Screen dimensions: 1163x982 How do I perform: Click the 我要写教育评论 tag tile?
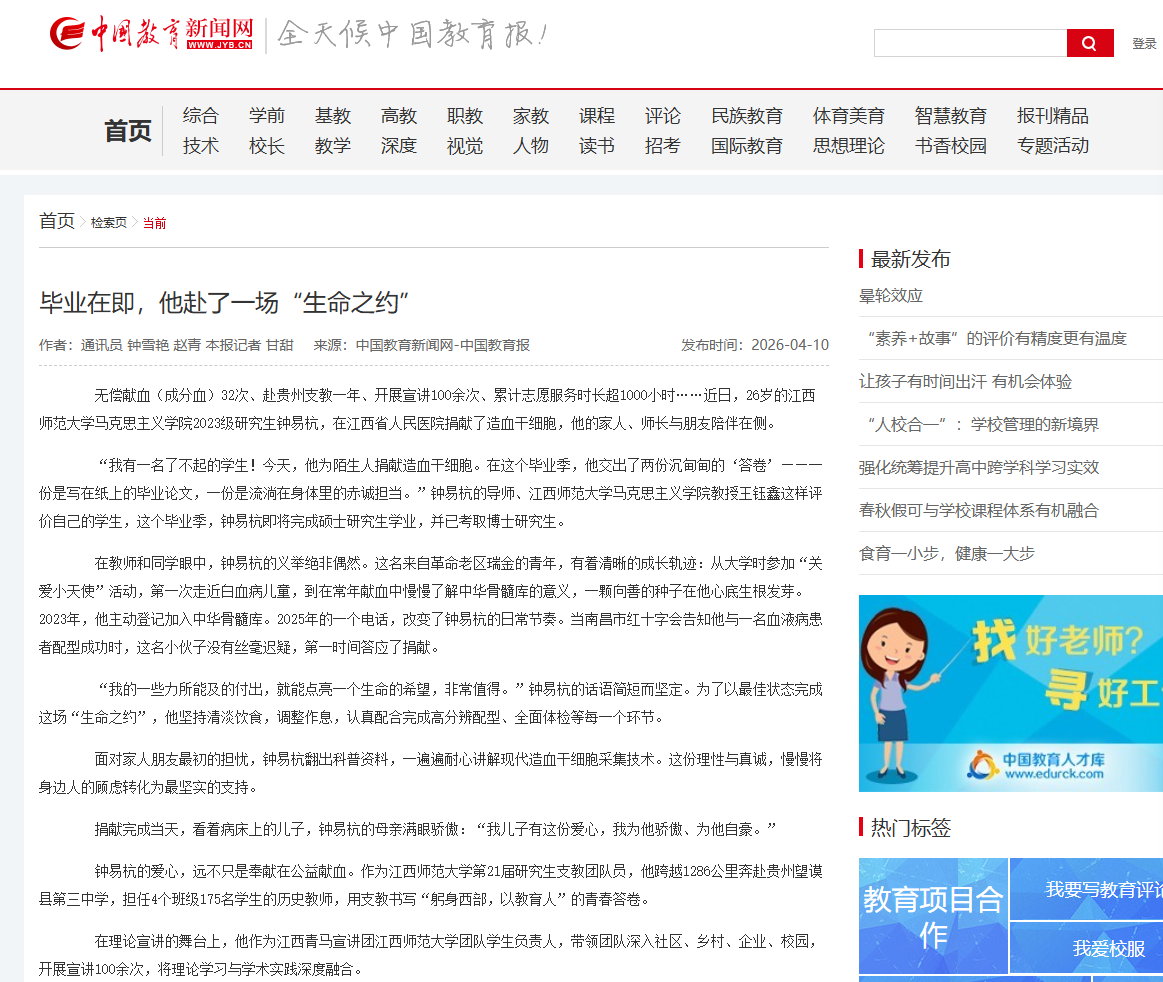click(x=1097, y=889)
